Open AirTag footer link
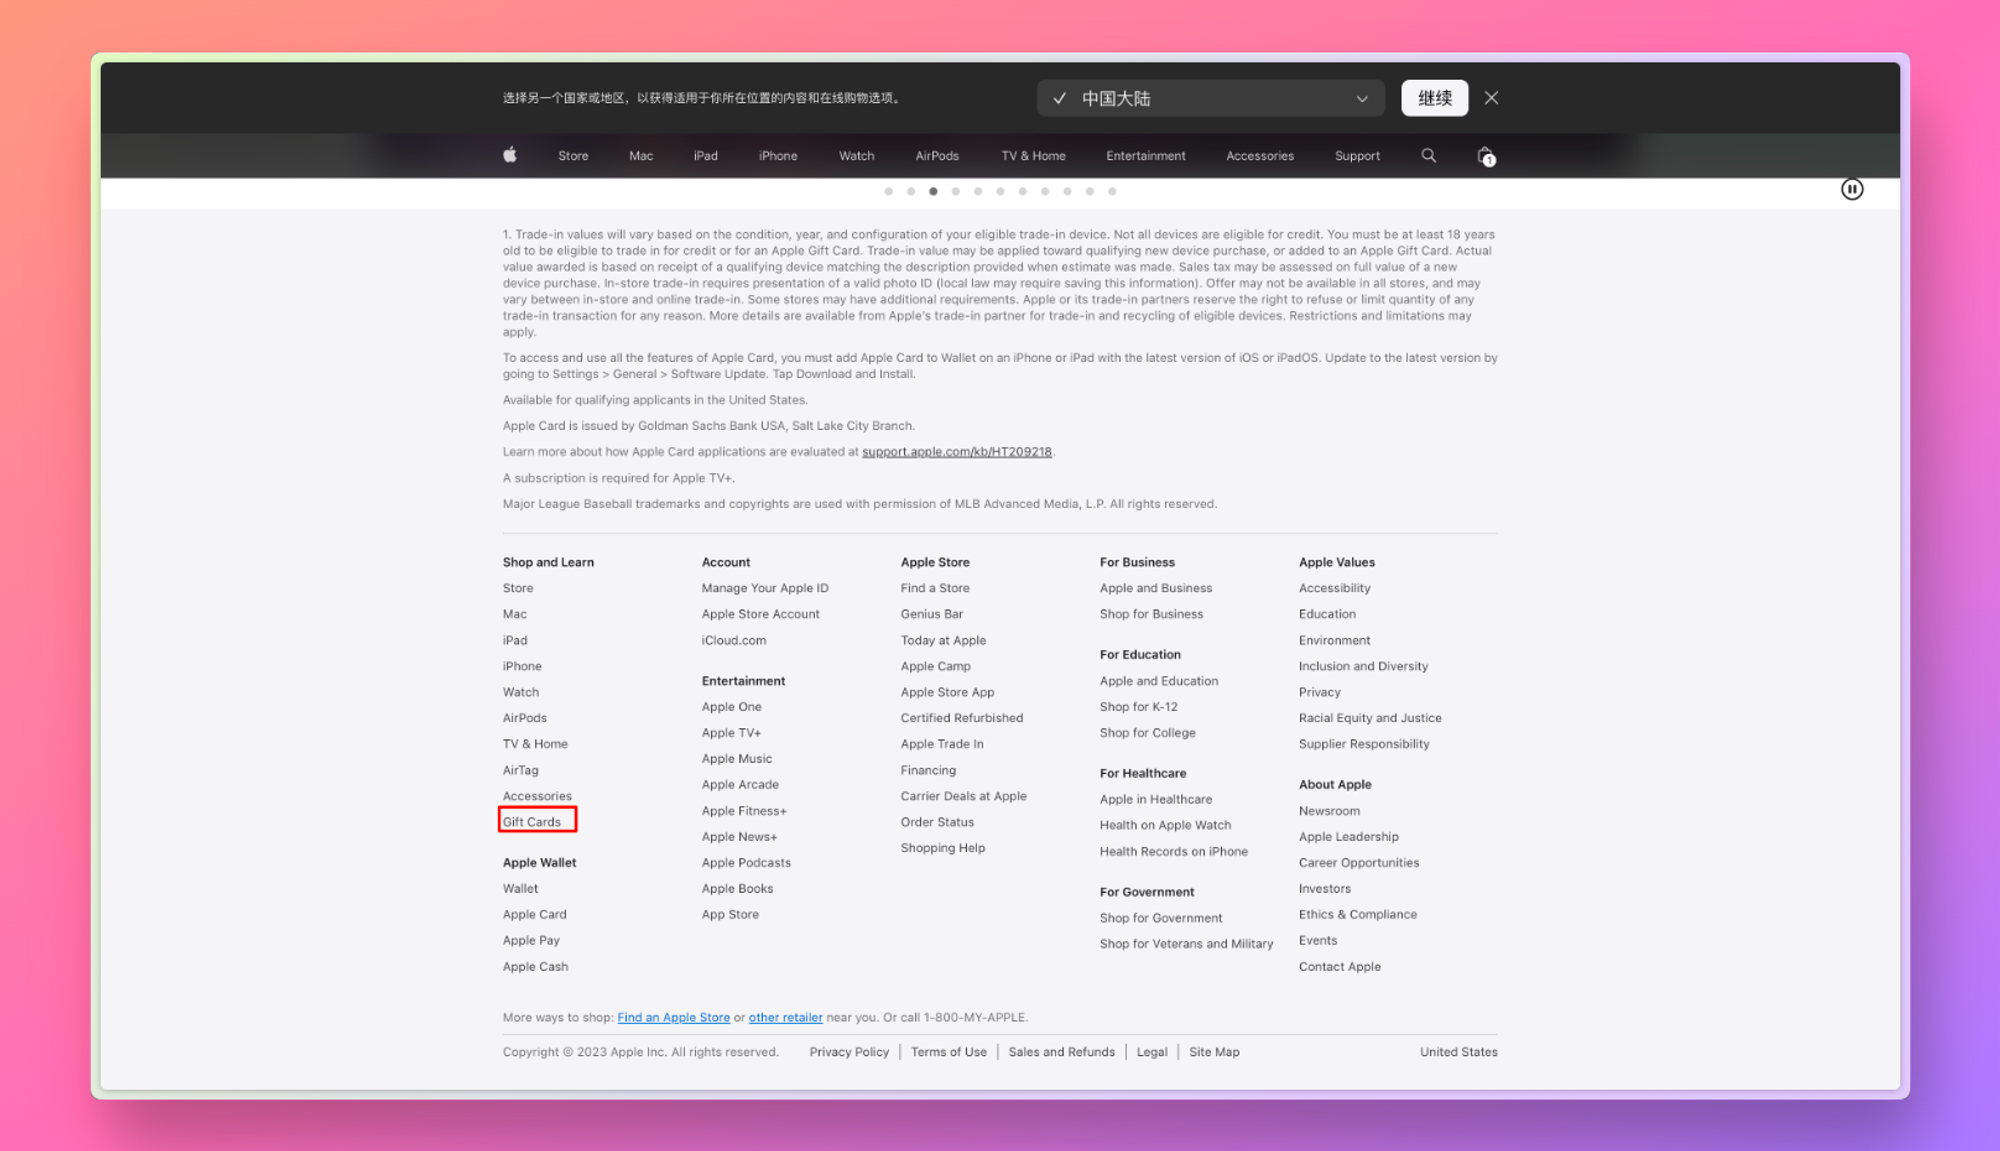 click(521, 770)
